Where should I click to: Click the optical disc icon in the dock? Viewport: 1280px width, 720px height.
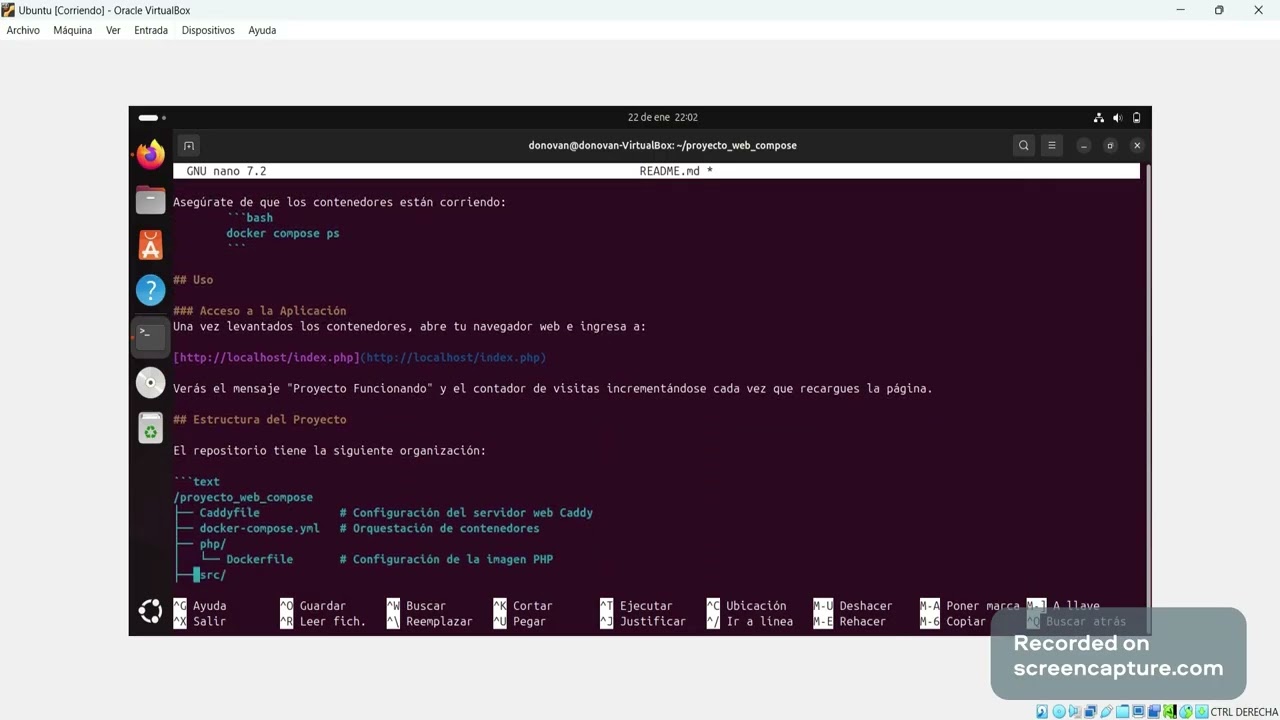[x=150, y=382]
